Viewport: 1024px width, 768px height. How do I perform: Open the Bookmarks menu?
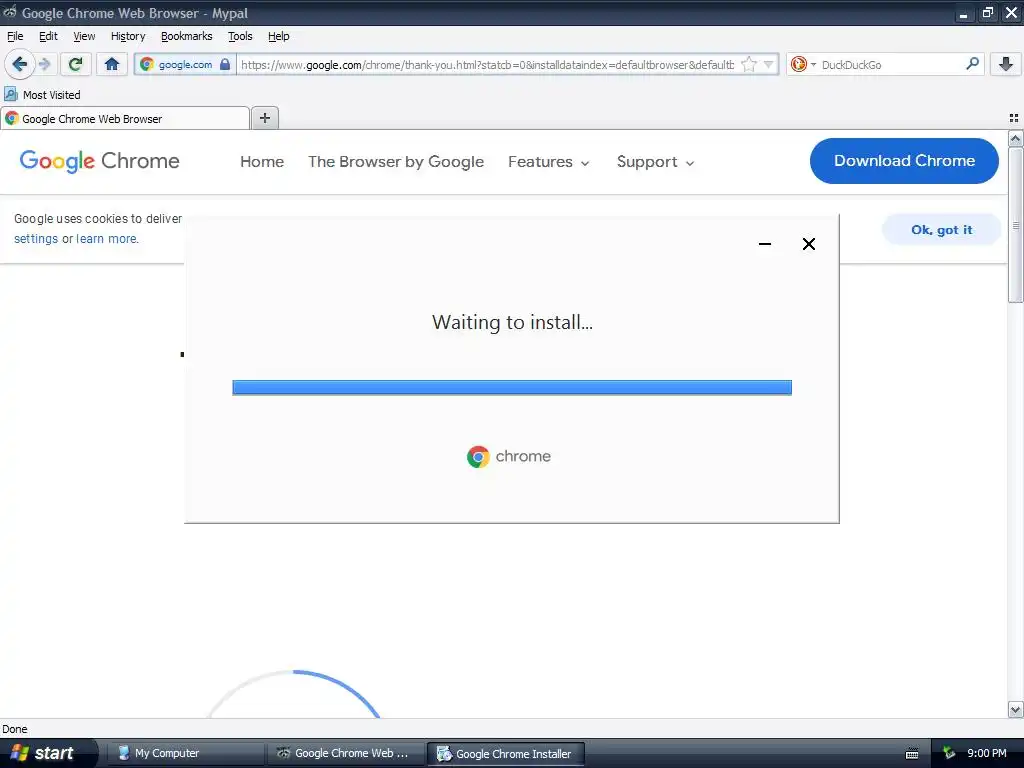(x=187, y=36)
